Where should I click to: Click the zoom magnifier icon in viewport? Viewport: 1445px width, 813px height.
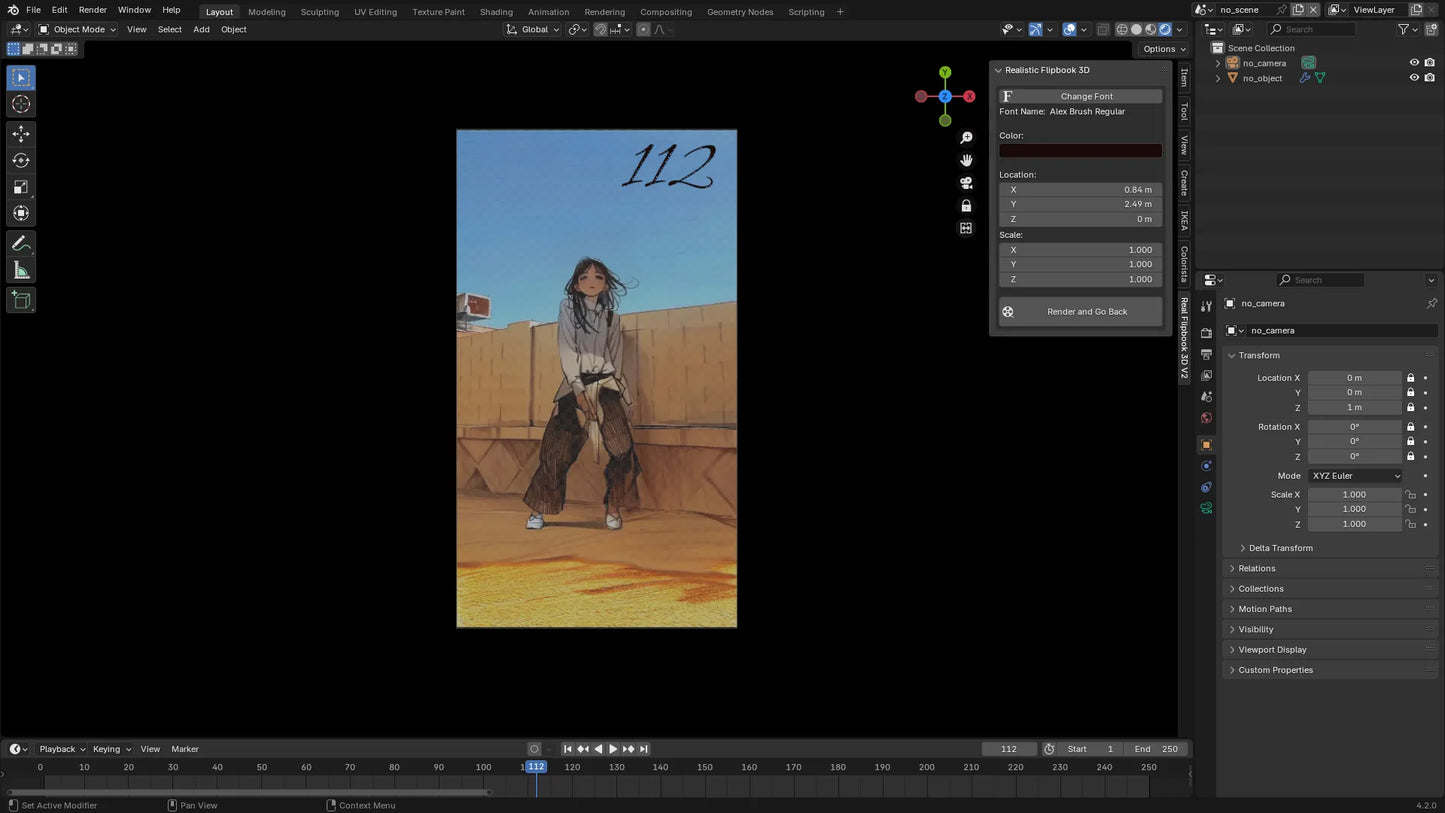coord(966,138)
